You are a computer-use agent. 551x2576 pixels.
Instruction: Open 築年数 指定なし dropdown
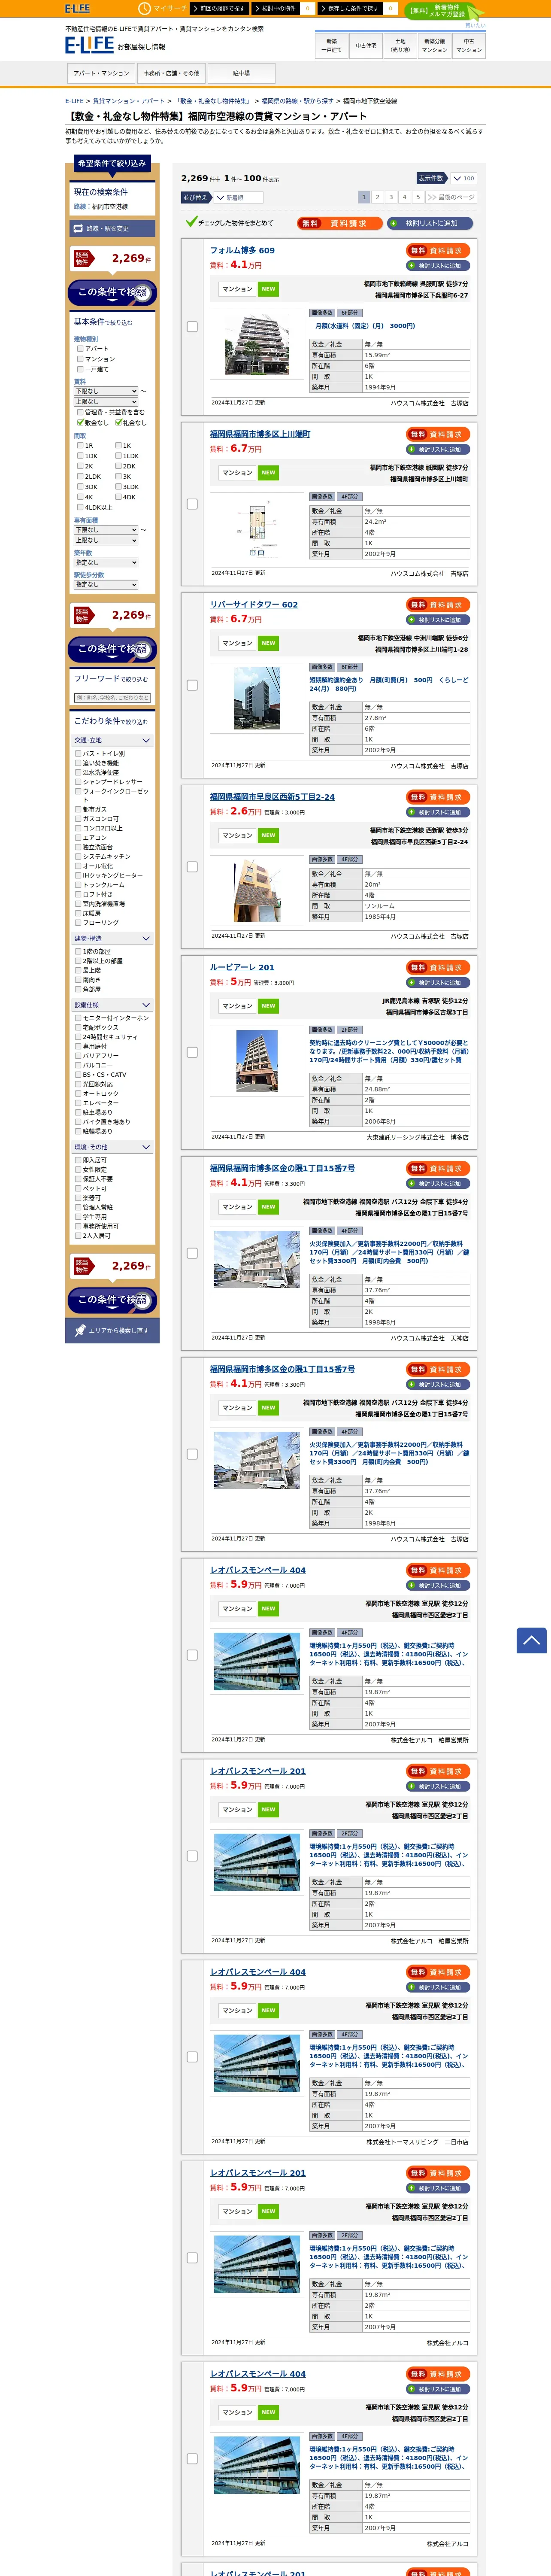pos(106,562)
